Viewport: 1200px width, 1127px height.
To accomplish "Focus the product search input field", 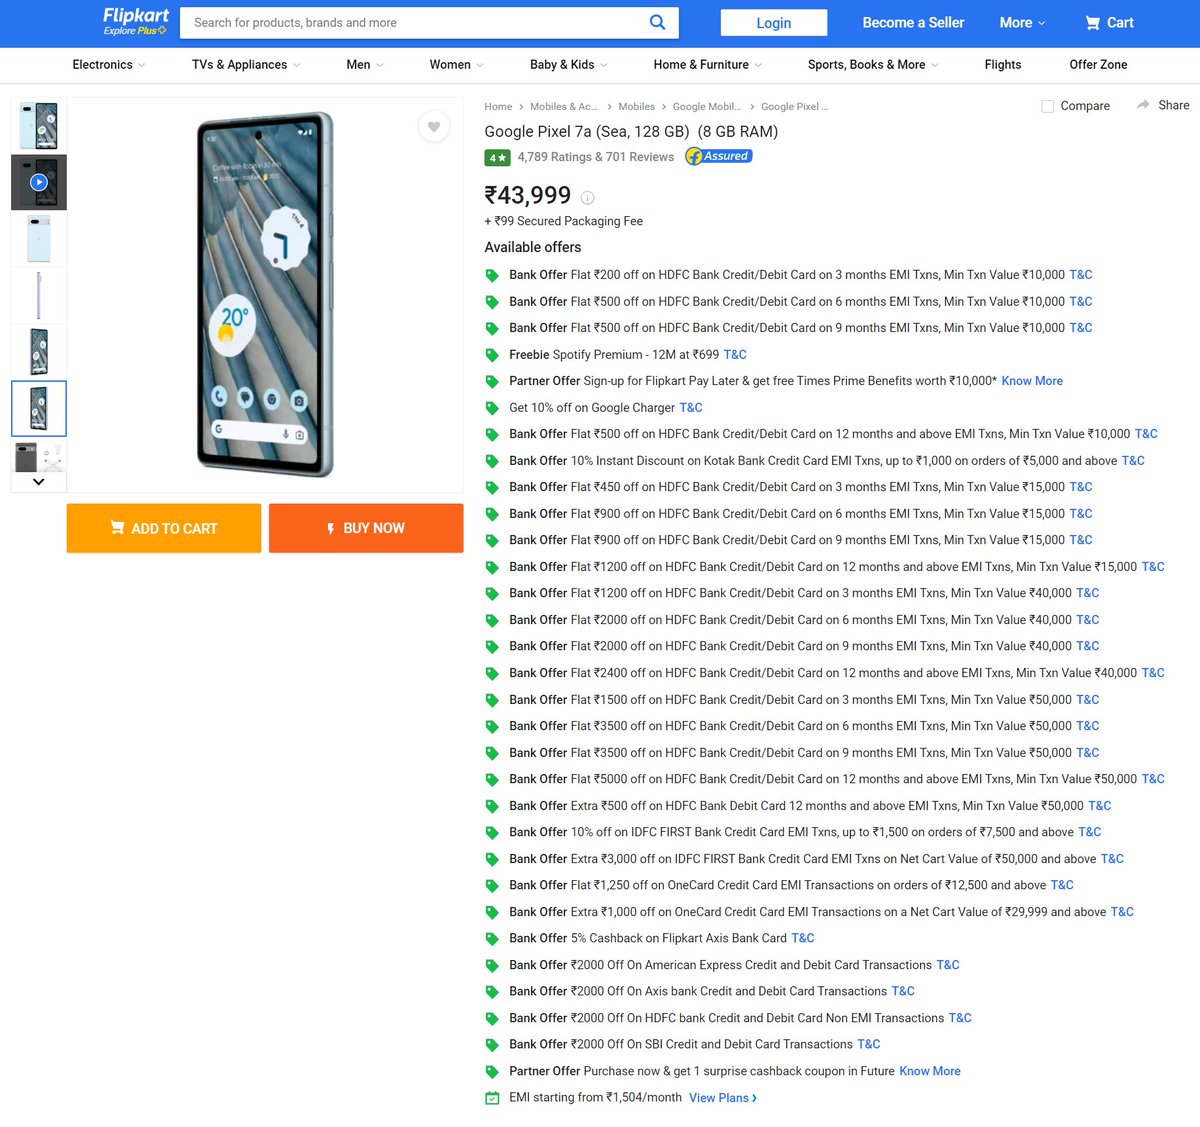I will [x=412, y=22].
